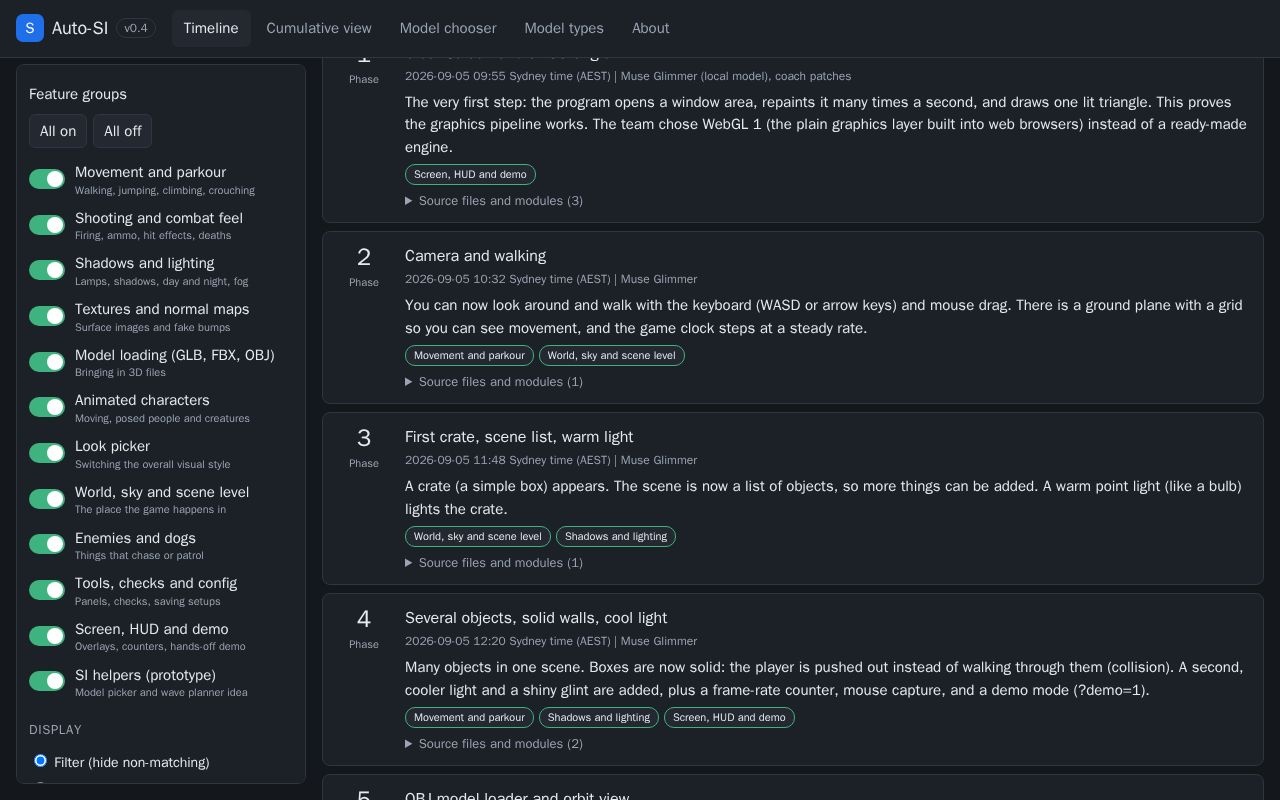Screen dimensions: 1280x800
Task: Switch to Cumulative view tab
Action: 319,28
